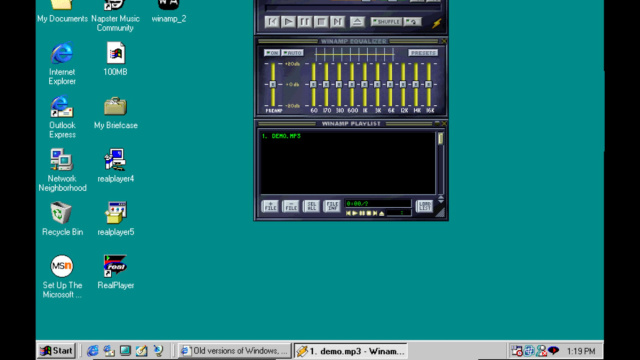Select My Briefcase desktop icon

116,113
